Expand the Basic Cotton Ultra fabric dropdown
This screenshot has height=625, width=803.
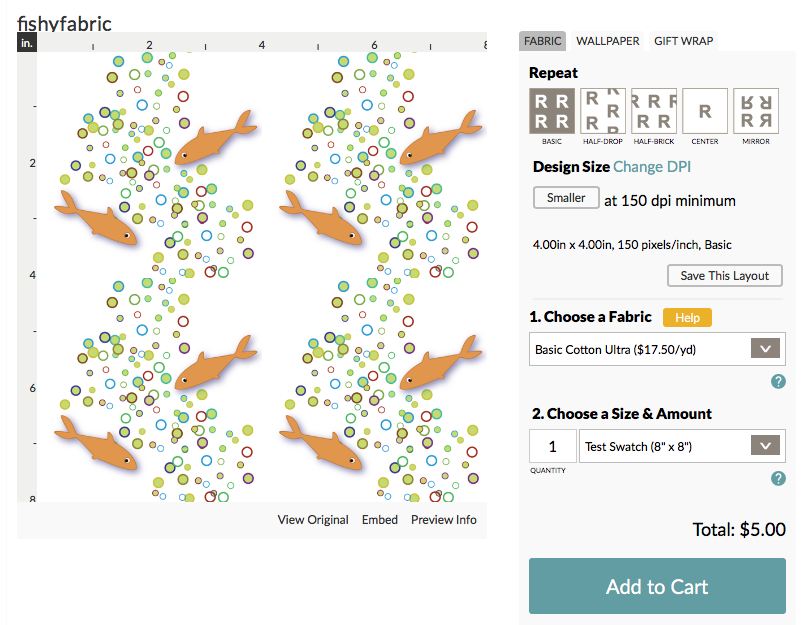tap(657, 349)
